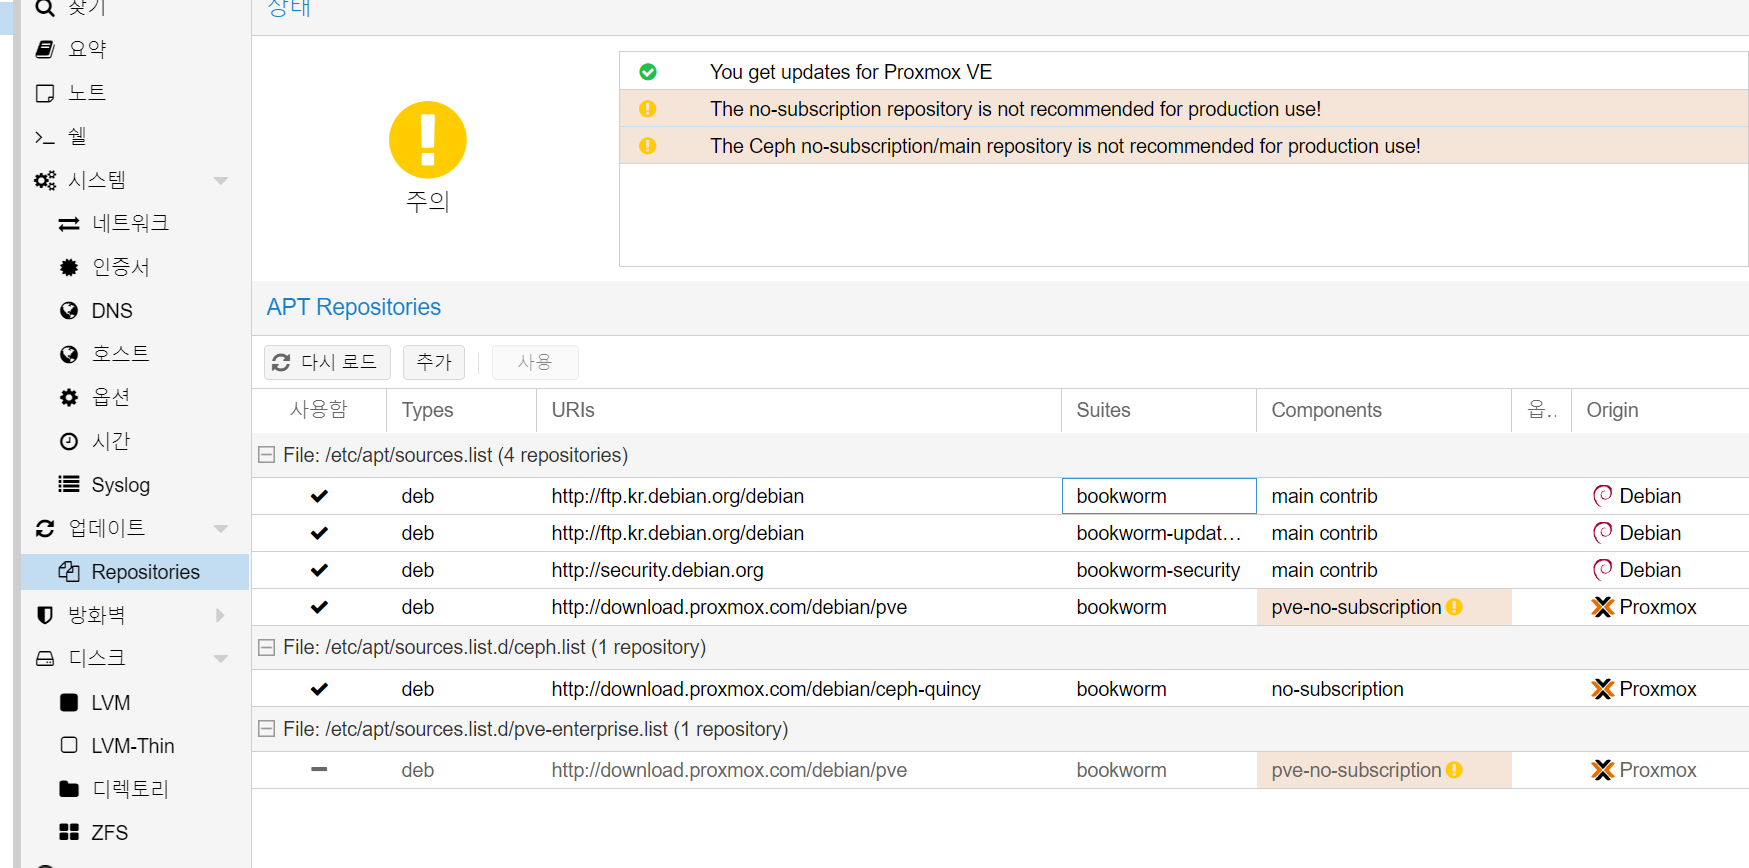Click the green check icon for Proxmox VE updates
Screen dimensions: 1749x868
tap(648, 72)
